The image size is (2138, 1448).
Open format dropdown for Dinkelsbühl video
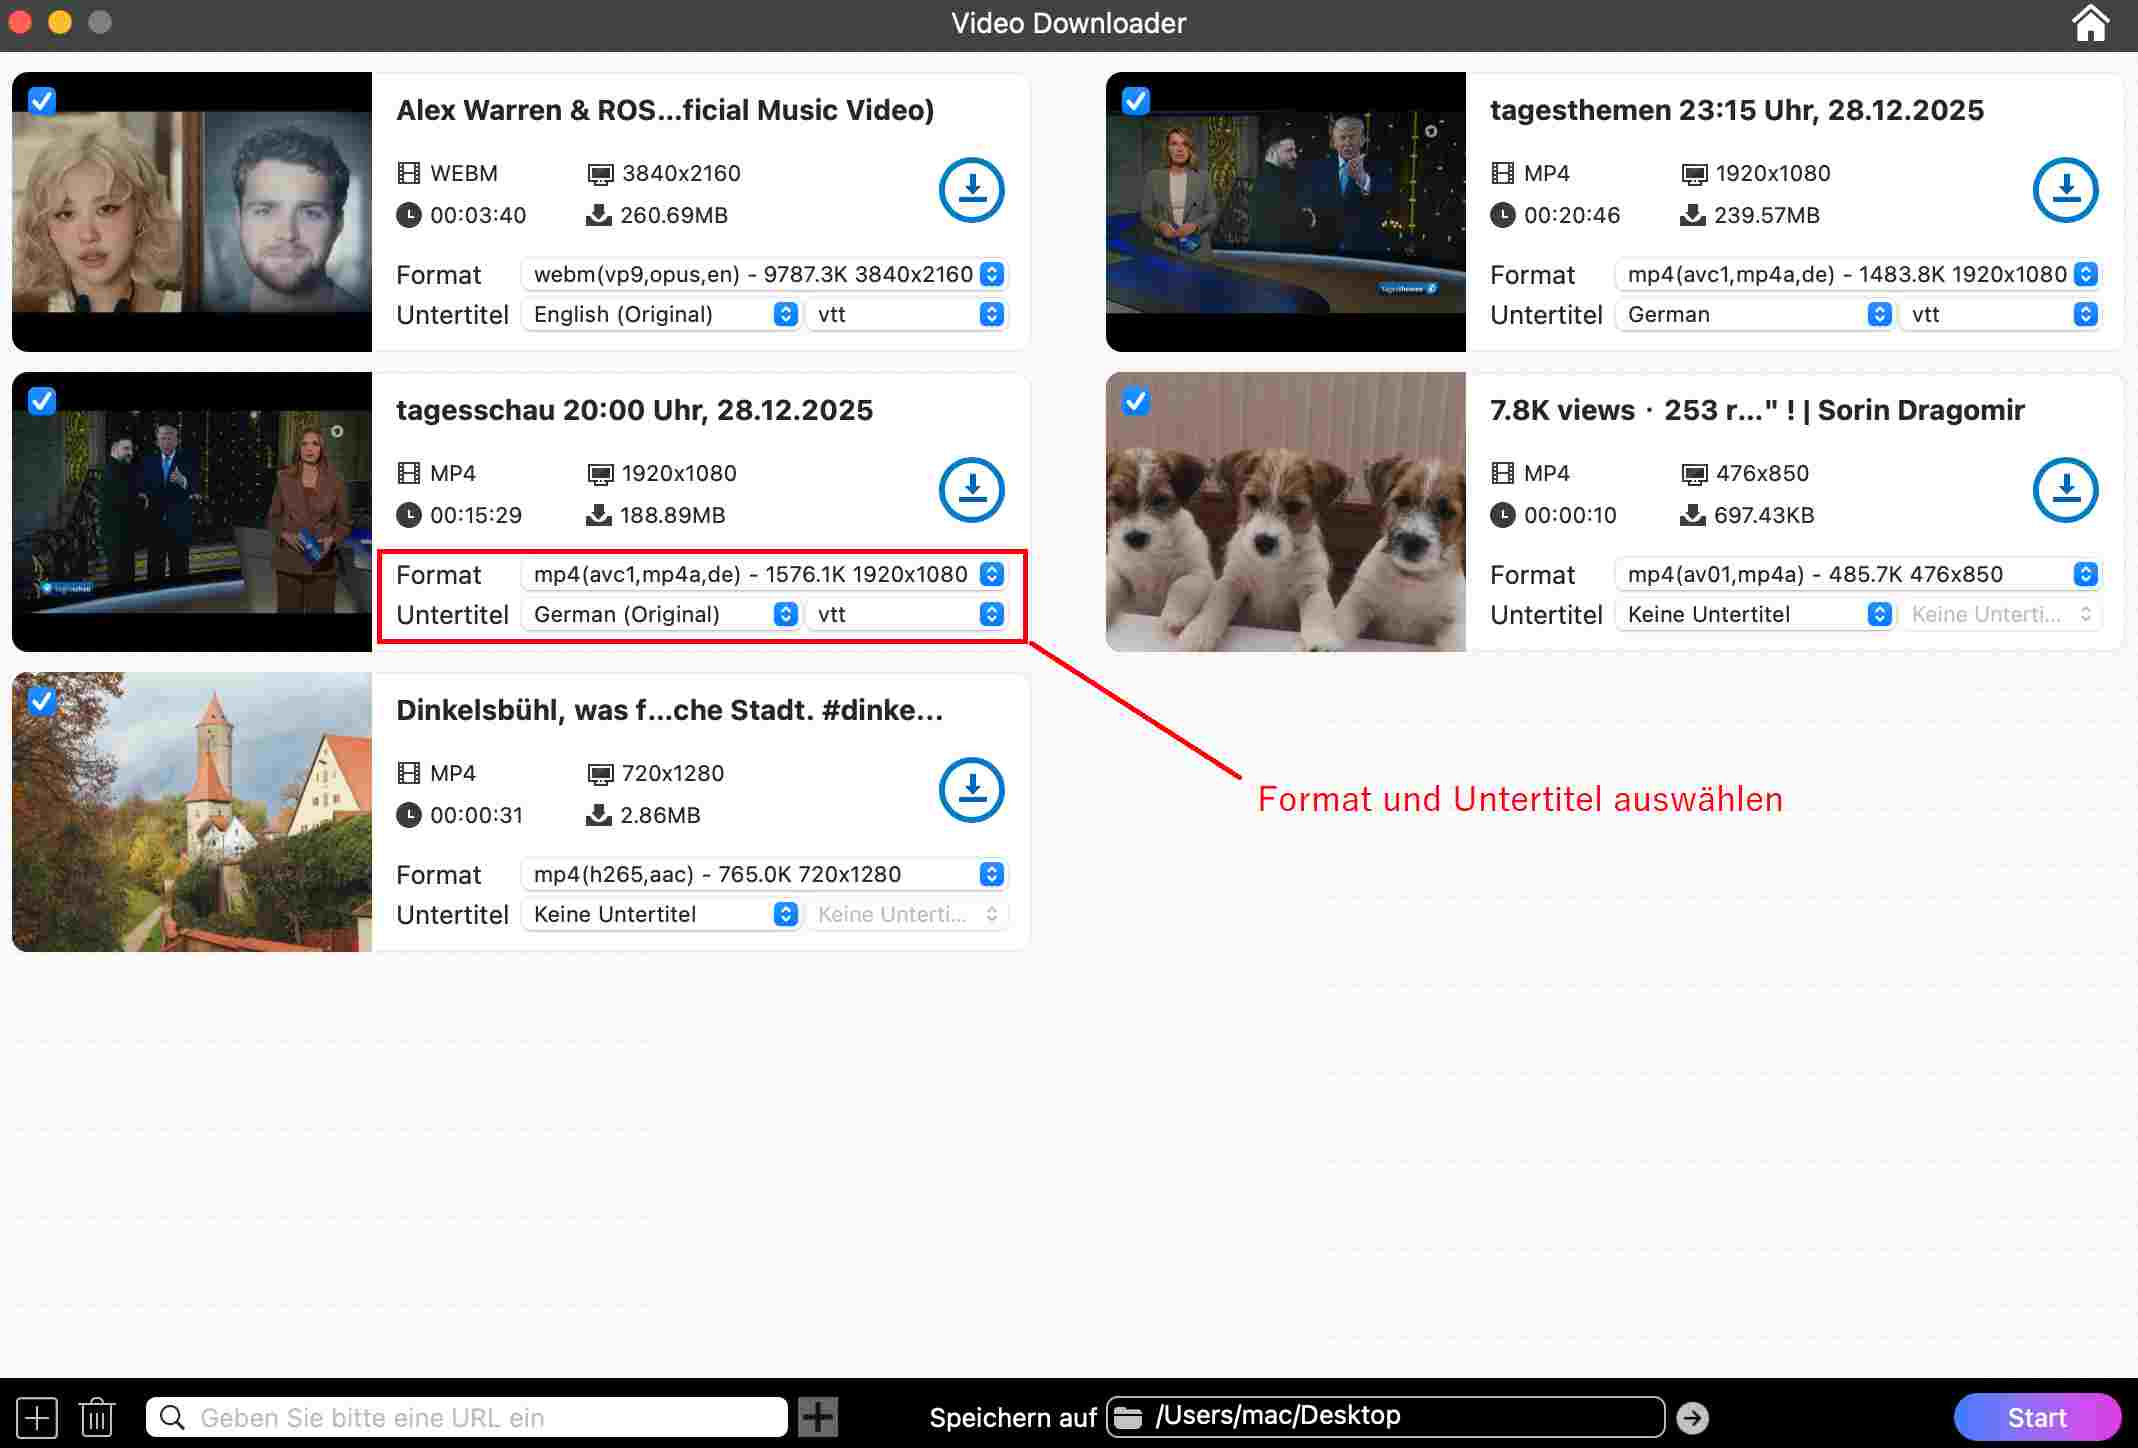[x=990, y=874]
